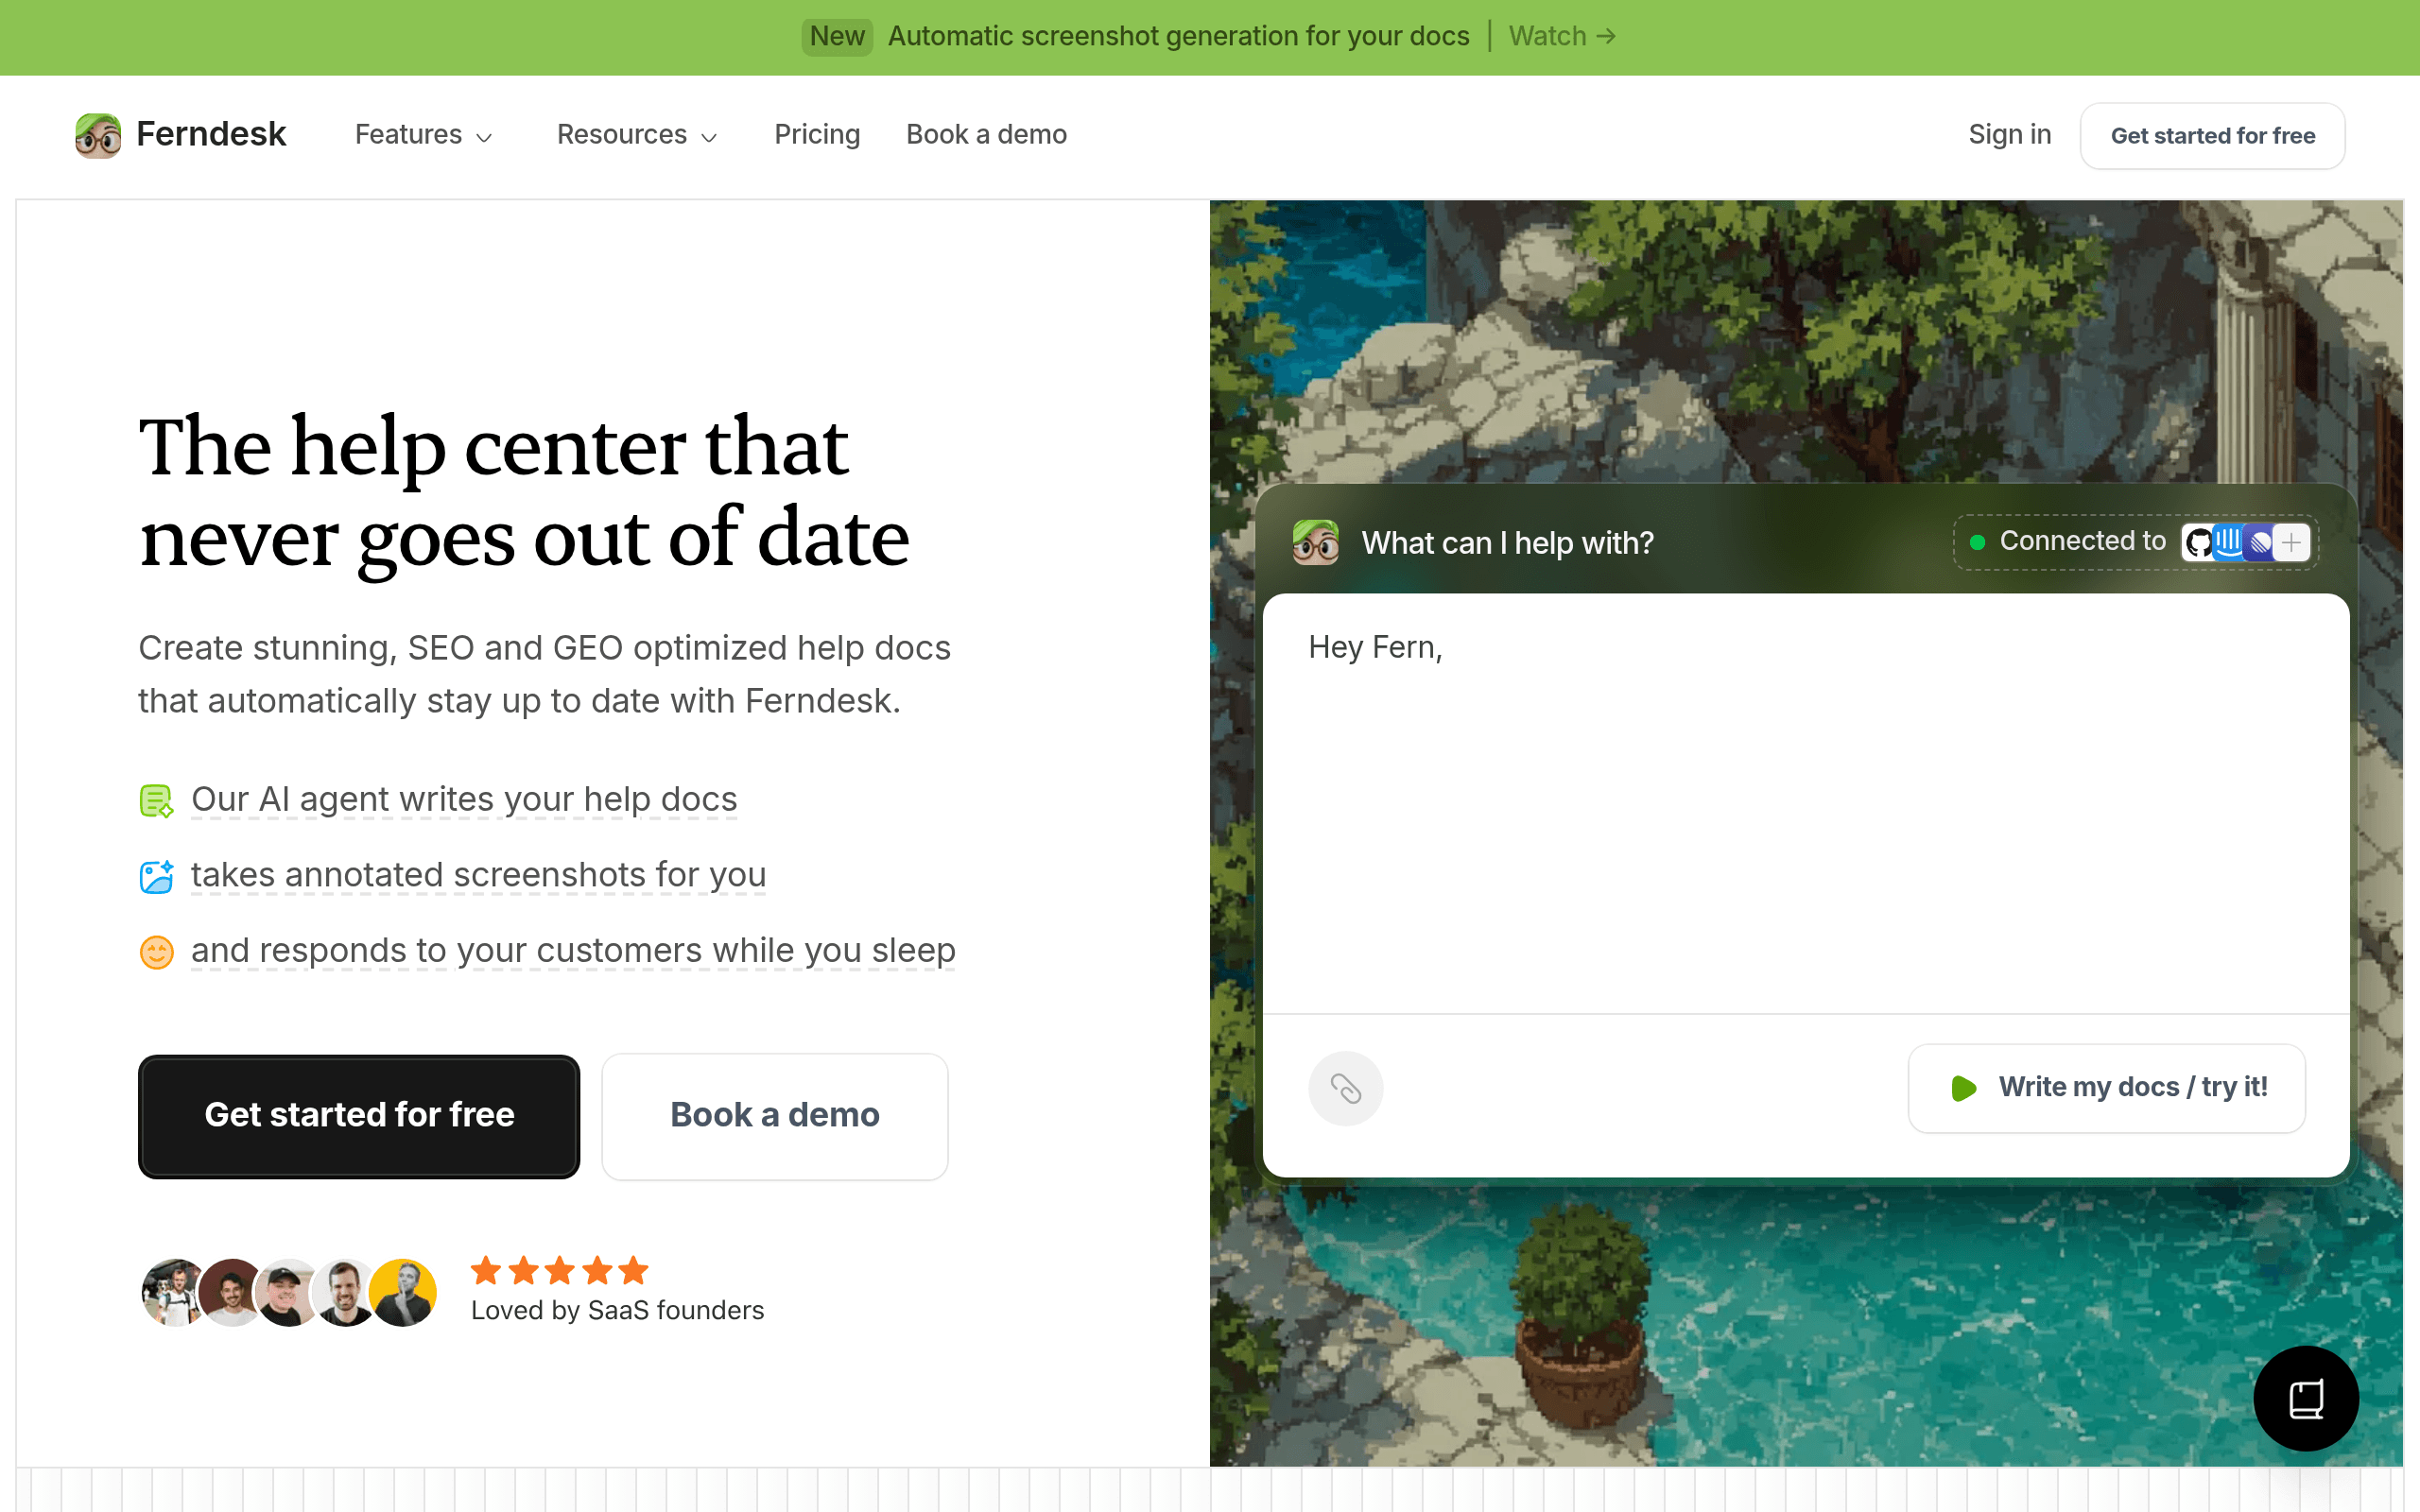Viewport: 2420px width, 1512px height.
Task: Open the Pricing page
Action: (x=817, y=135)
